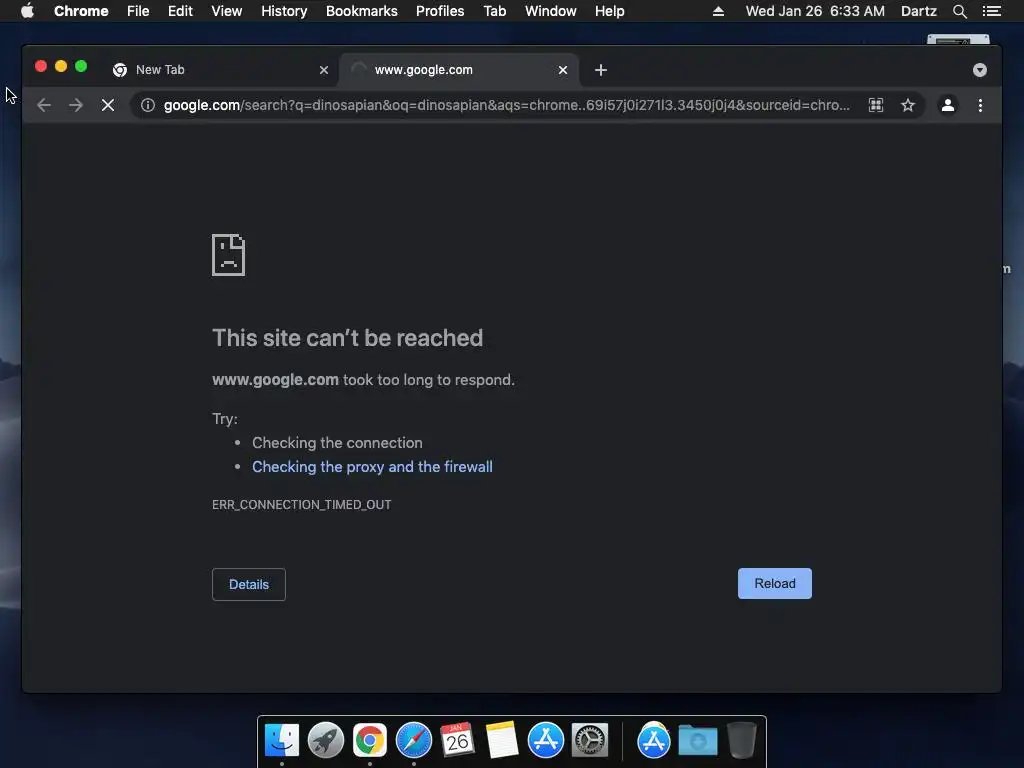The image size is (1024, 768).
Task: Click the eject icon in menu bar
Action: [718, 11]
